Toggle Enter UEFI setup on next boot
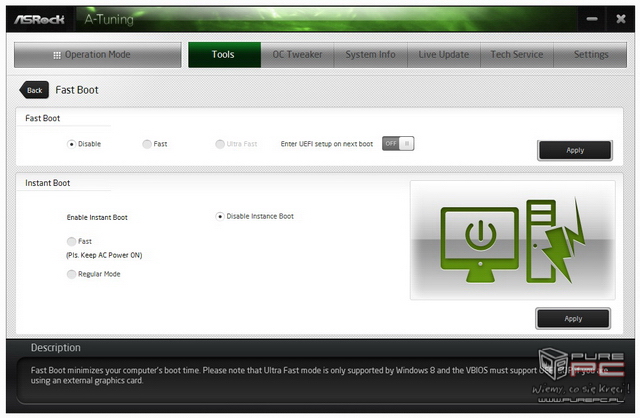The image size is (640, 418). click(x=397, y=144)
